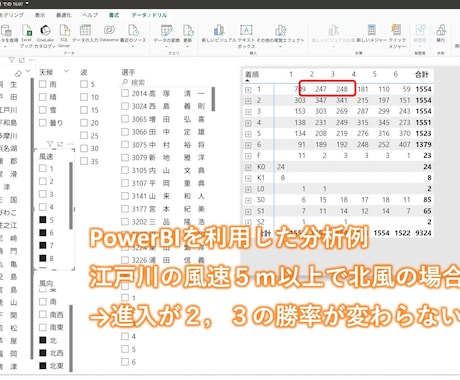This screenshot has height=380, width=460.
Task: Expand row 2 in the matrix
Action: pyautogui.click(x=248, y=101)
